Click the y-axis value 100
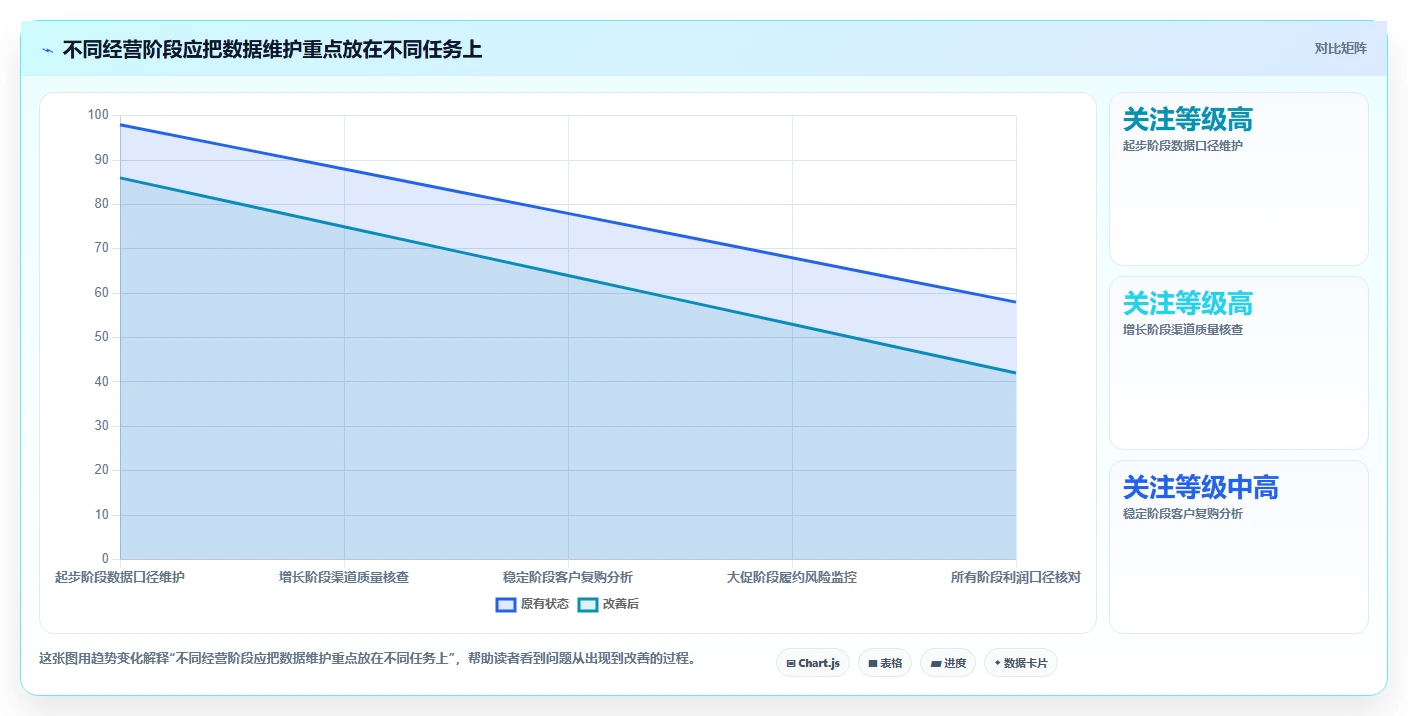 tap(98, 115)
